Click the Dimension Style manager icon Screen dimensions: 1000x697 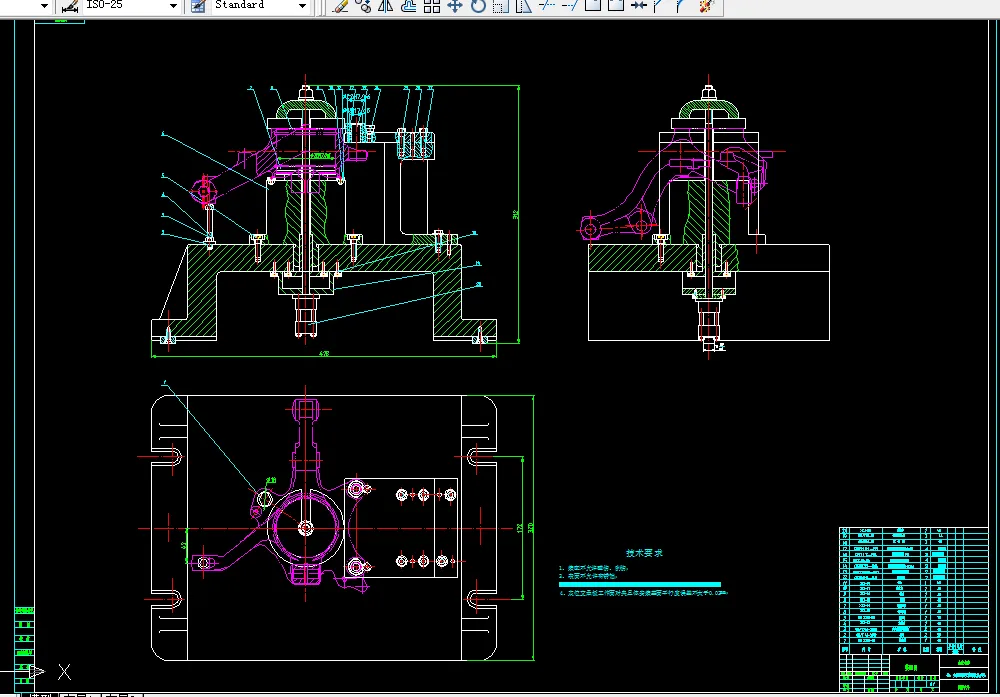[x=70, y=6]
